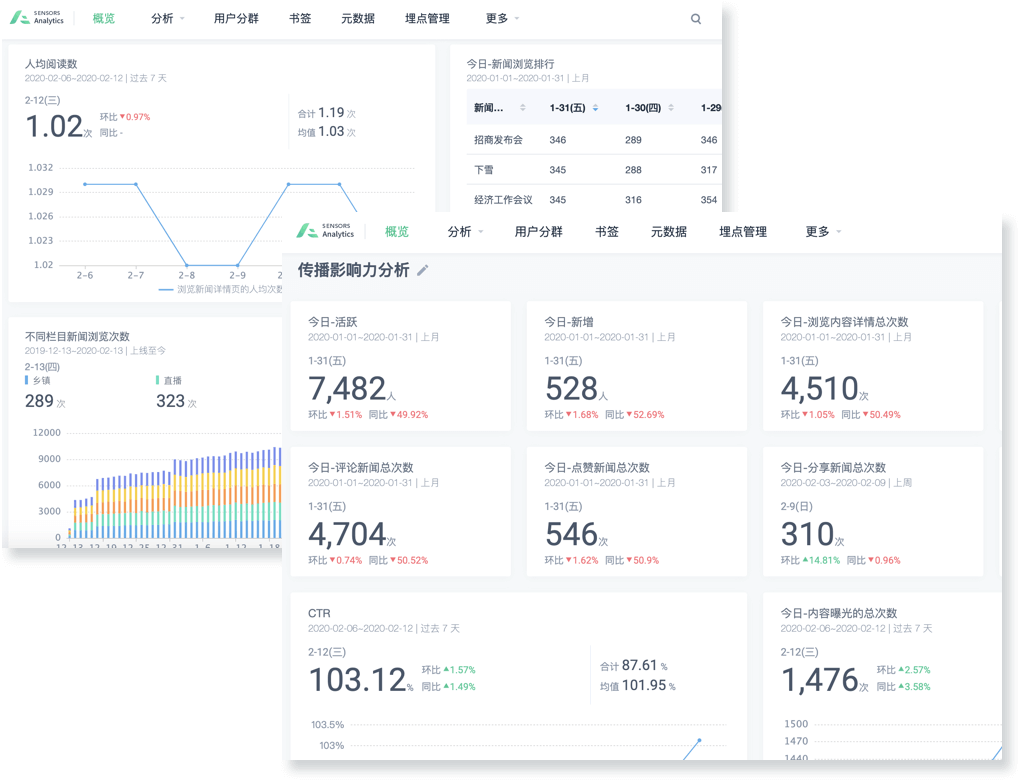The height and width of the screenshot is (780, 1020).
Task: Click the search icon in the back window
Action: [696, 19]
